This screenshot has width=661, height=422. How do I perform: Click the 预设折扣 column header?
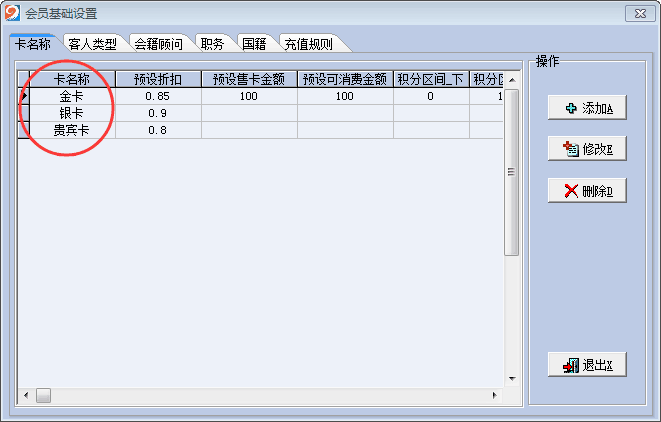157,80
